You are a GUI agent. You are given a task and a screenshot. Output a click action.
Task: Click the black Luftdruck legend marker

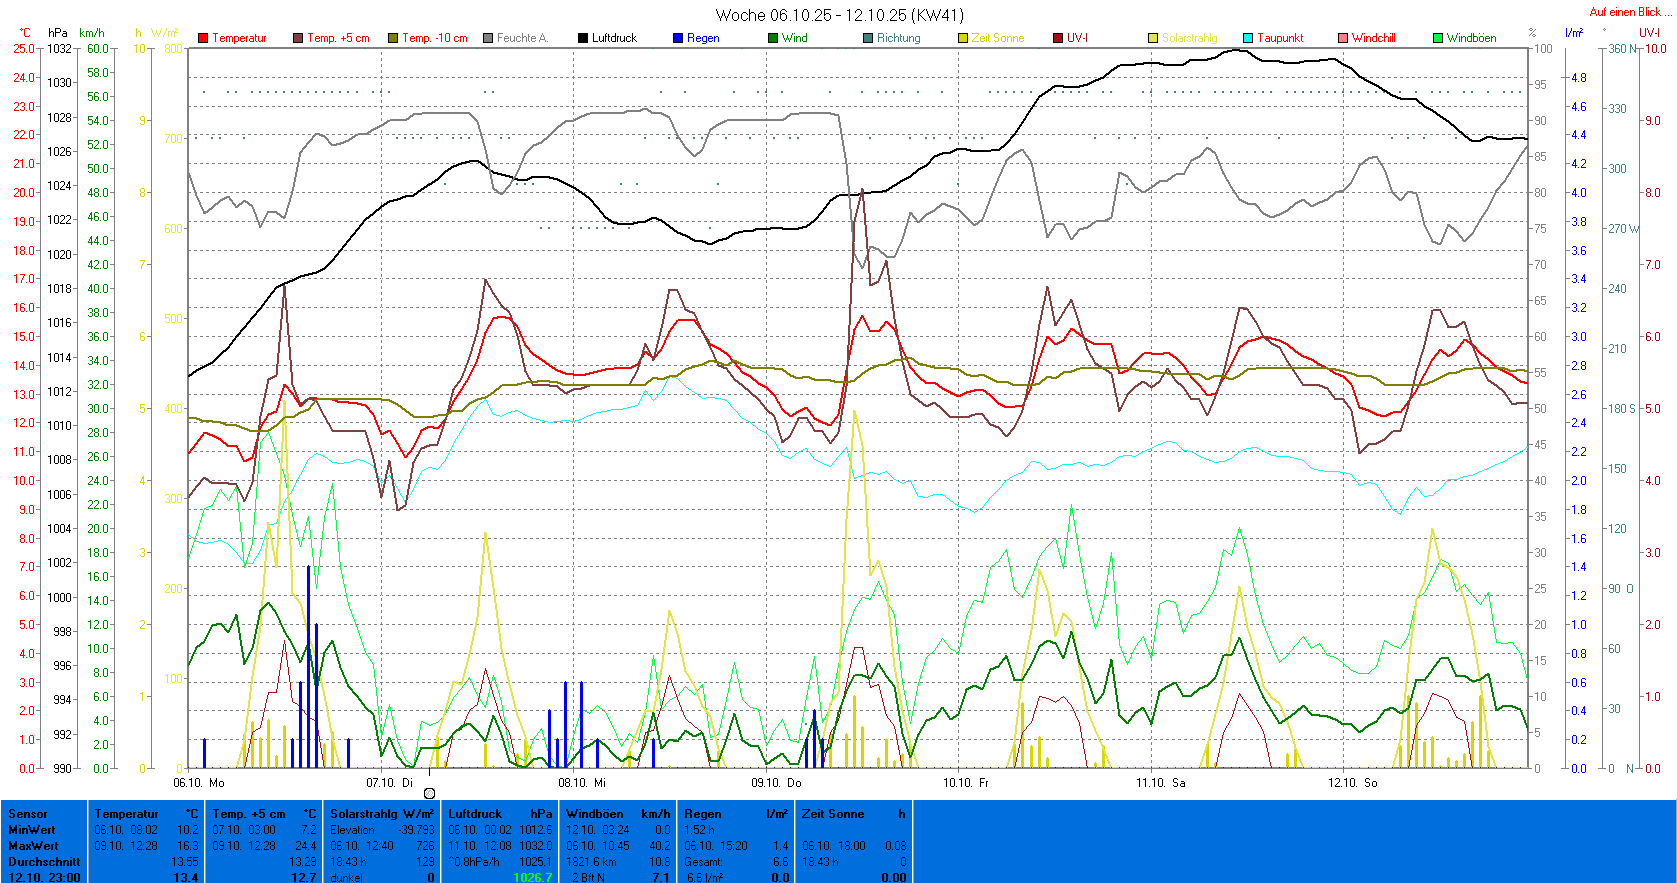click(583, 38)
